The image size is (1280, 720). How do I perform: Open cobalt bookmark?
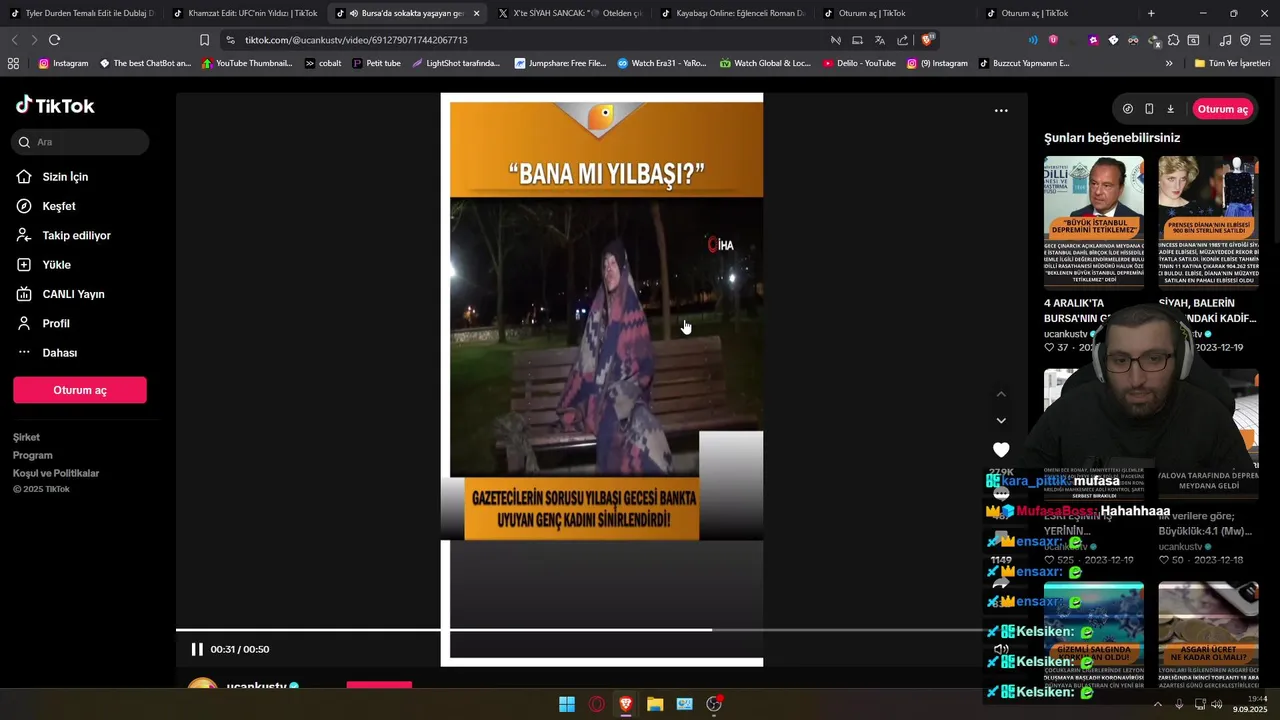(323, 63)
